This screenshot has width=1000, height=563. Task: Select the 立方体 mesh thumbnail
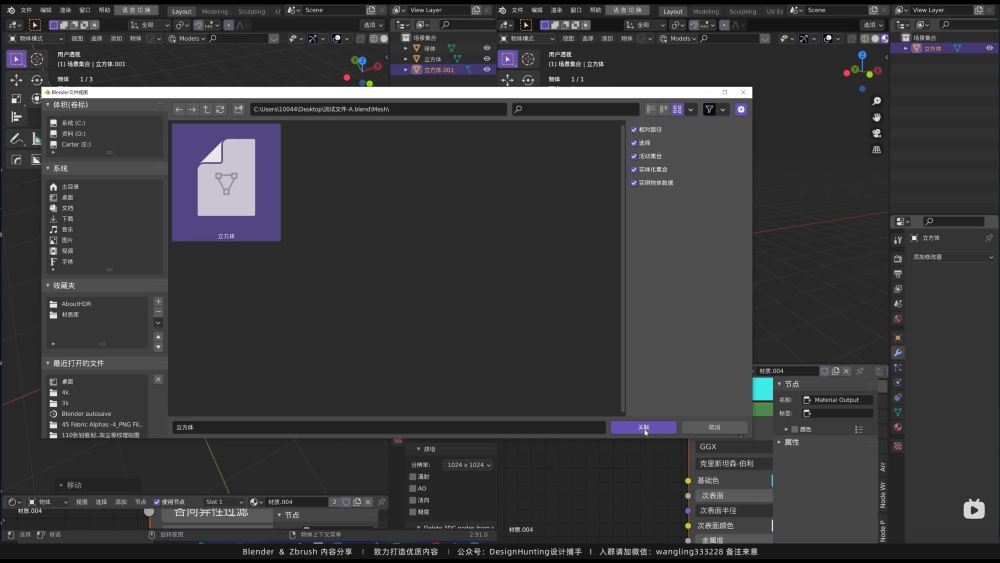[226, 182]
